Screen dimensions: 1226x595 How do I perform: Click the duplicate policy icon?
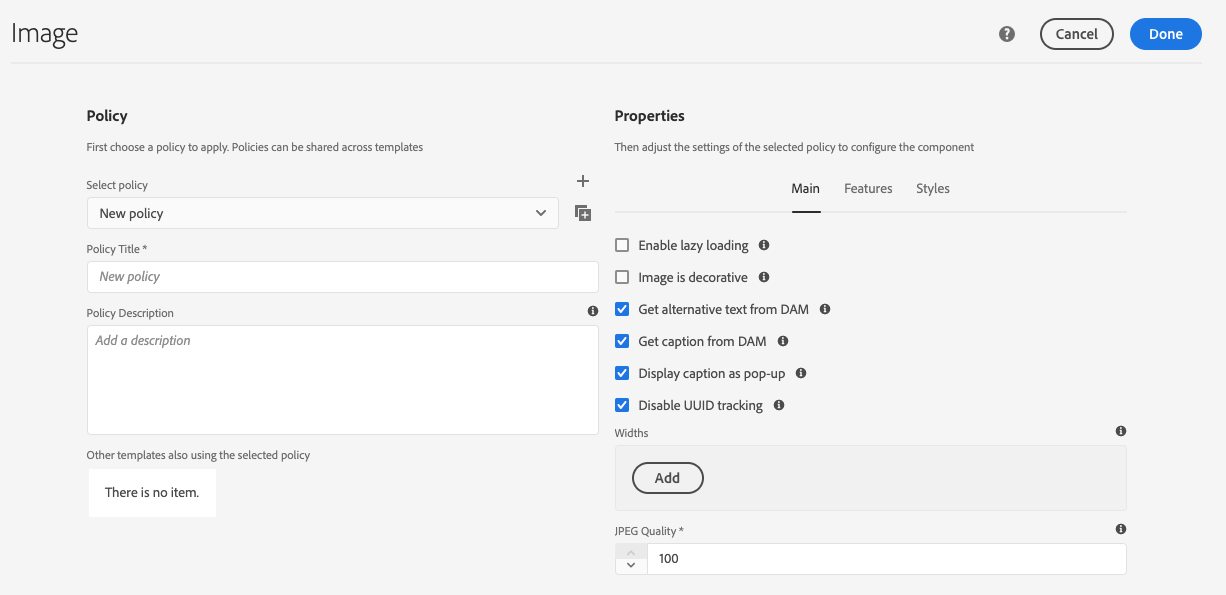click(583, 213)
